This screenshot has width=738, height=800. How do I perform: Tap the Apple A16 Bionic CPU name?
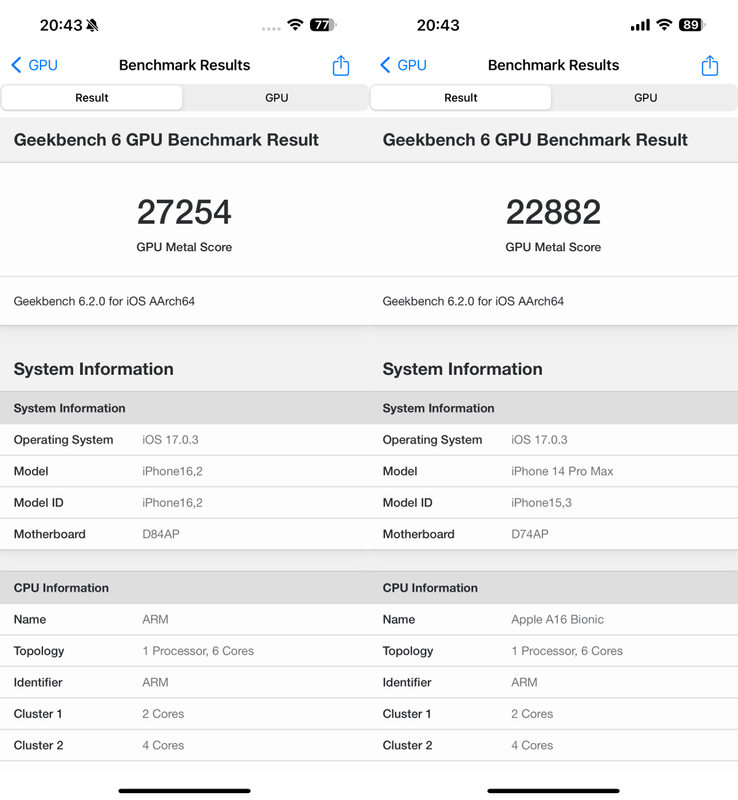557,619
